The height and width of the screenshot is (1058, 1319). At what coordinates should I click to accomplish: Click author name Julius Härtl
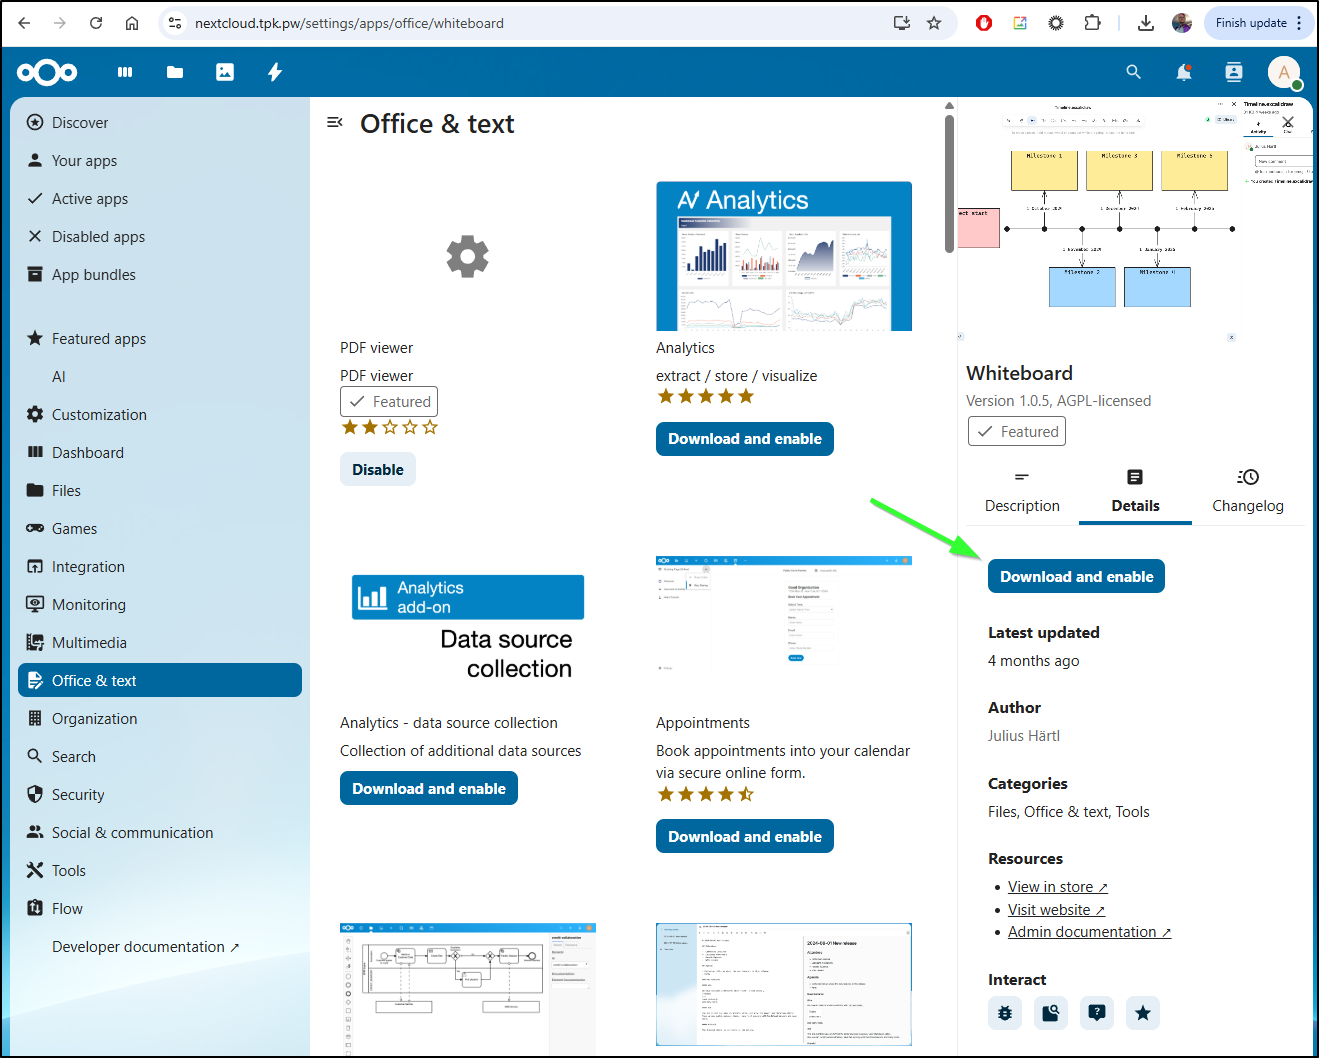click(1024, 736)
